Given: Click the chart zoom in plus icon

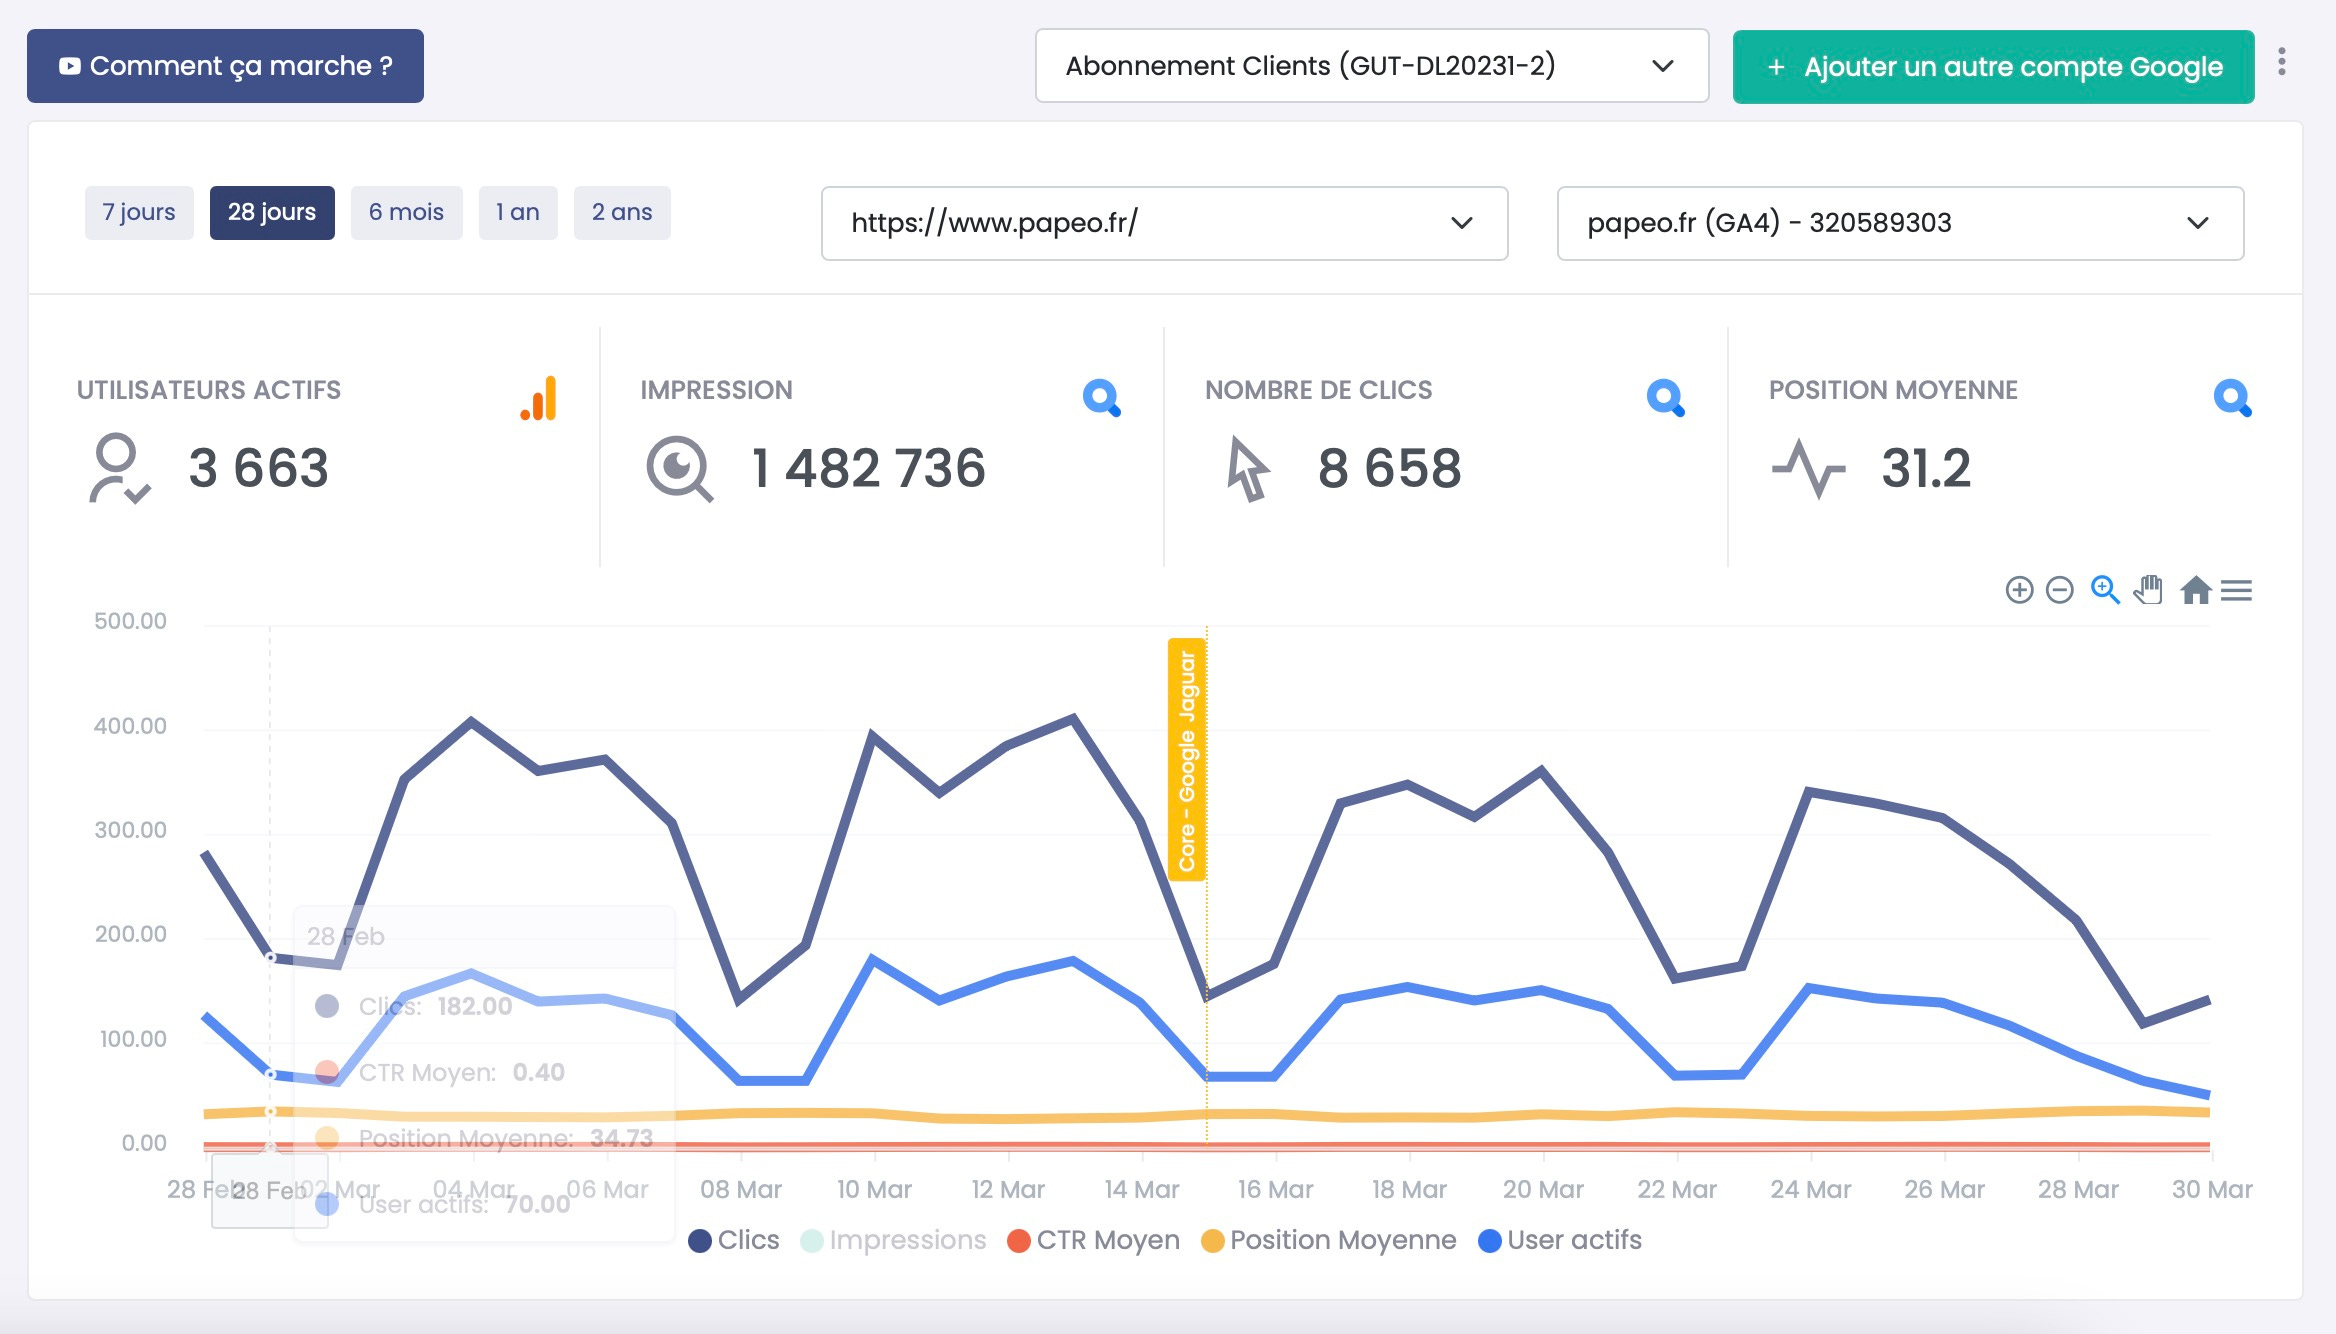Looking at the screenshot, I should 2019,590.
